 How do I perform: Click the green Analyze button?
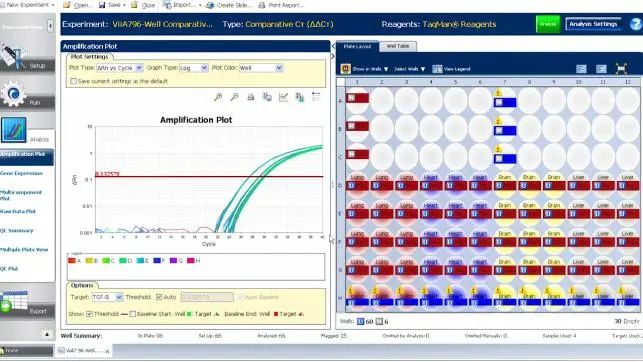tap(548, 24)
